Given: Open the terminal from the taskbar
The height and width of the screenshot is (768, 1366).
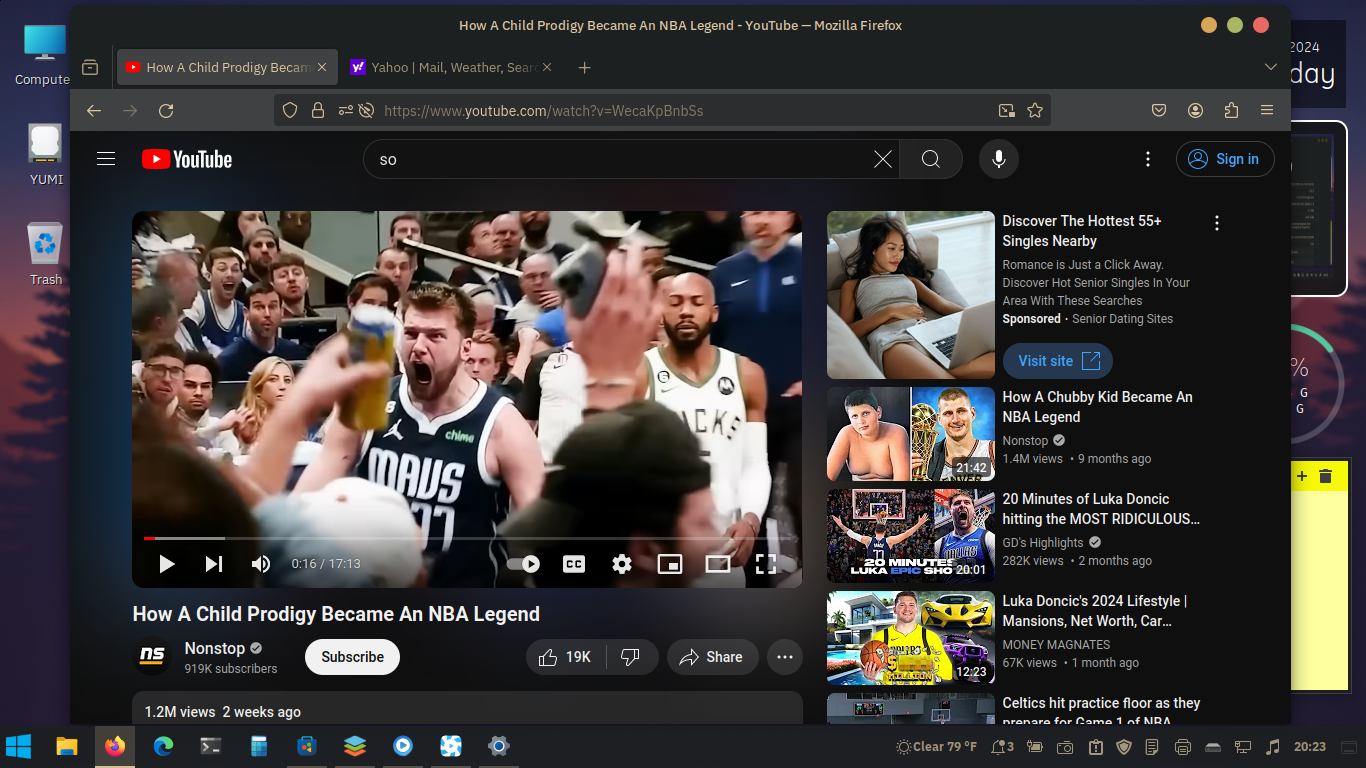Looking at the screenshot, I should [211, 746].
